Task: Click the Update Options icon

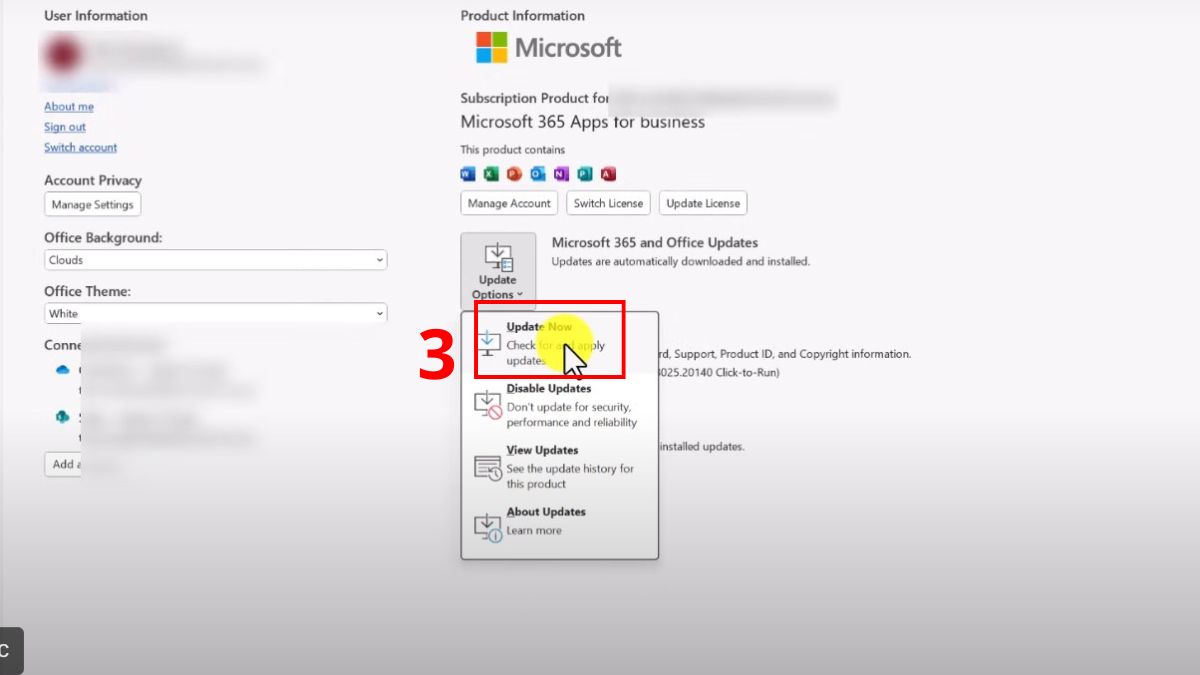Action: click(x=498, y=258)
